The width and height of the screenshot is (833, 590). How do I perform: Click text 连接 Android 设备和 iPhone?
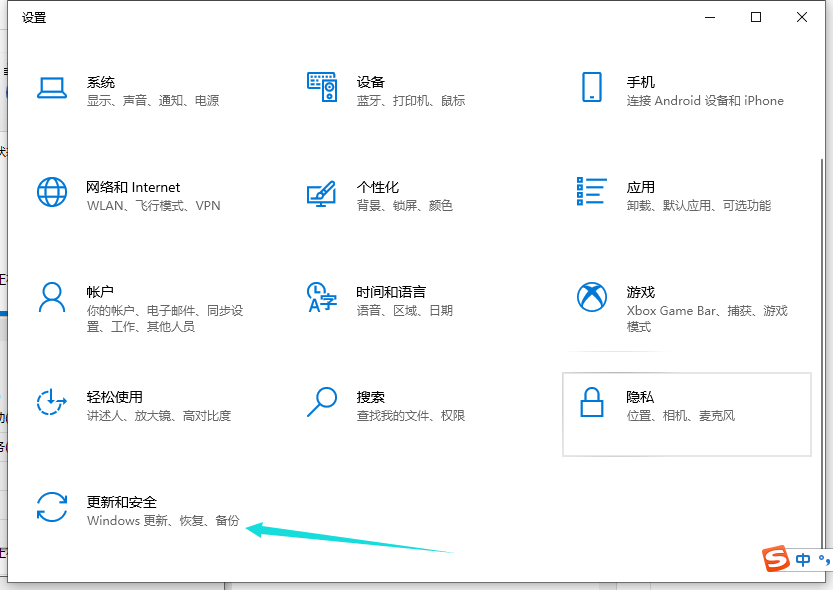705,100
